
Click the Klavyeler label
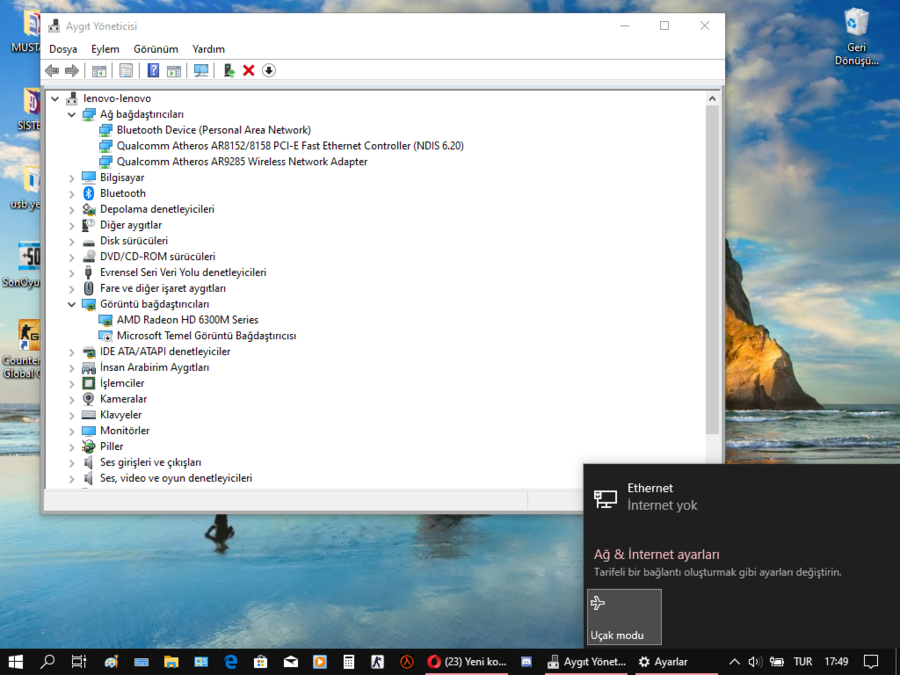click(x=121, y=414)
